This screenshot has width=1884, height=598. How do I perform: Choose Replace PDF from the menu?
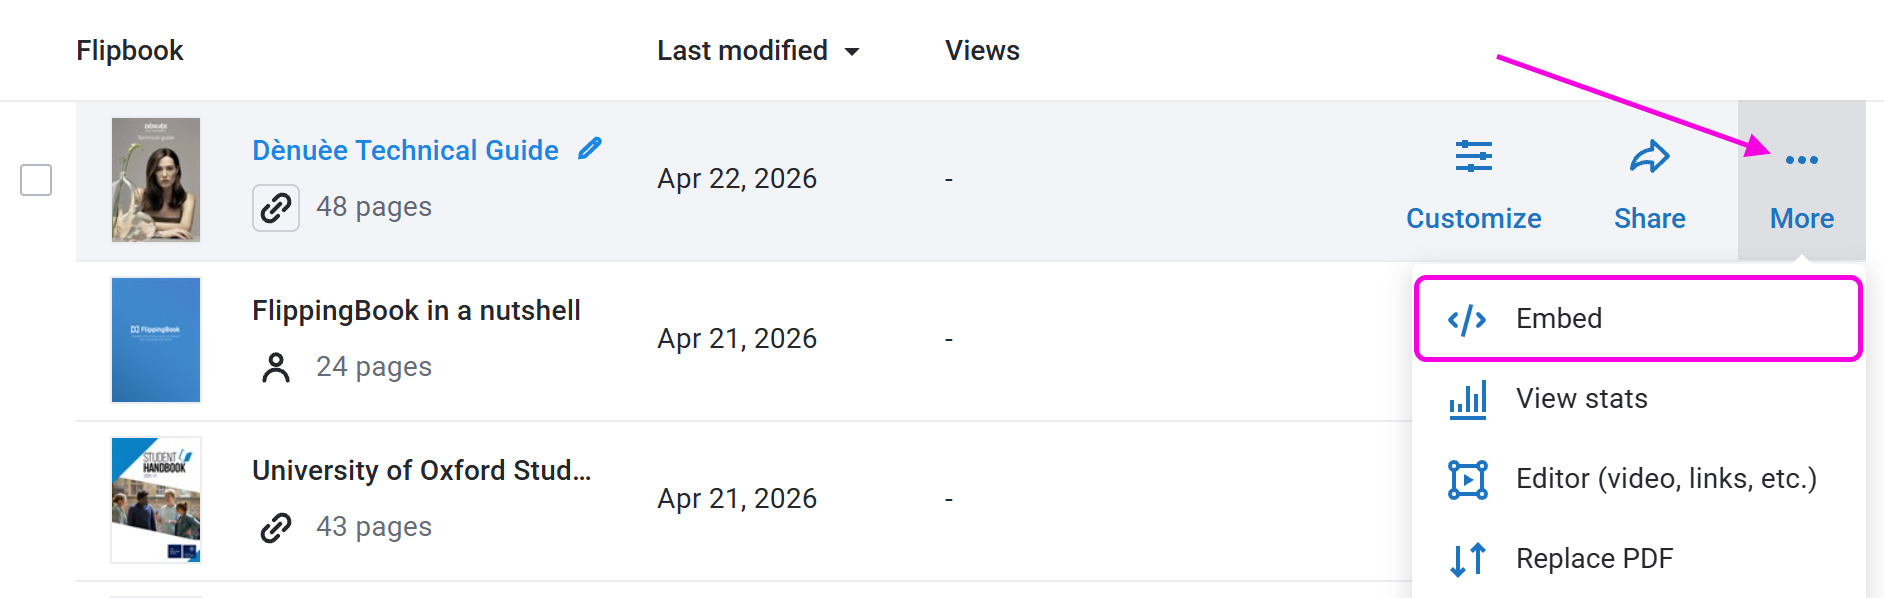pos(1594,559)
